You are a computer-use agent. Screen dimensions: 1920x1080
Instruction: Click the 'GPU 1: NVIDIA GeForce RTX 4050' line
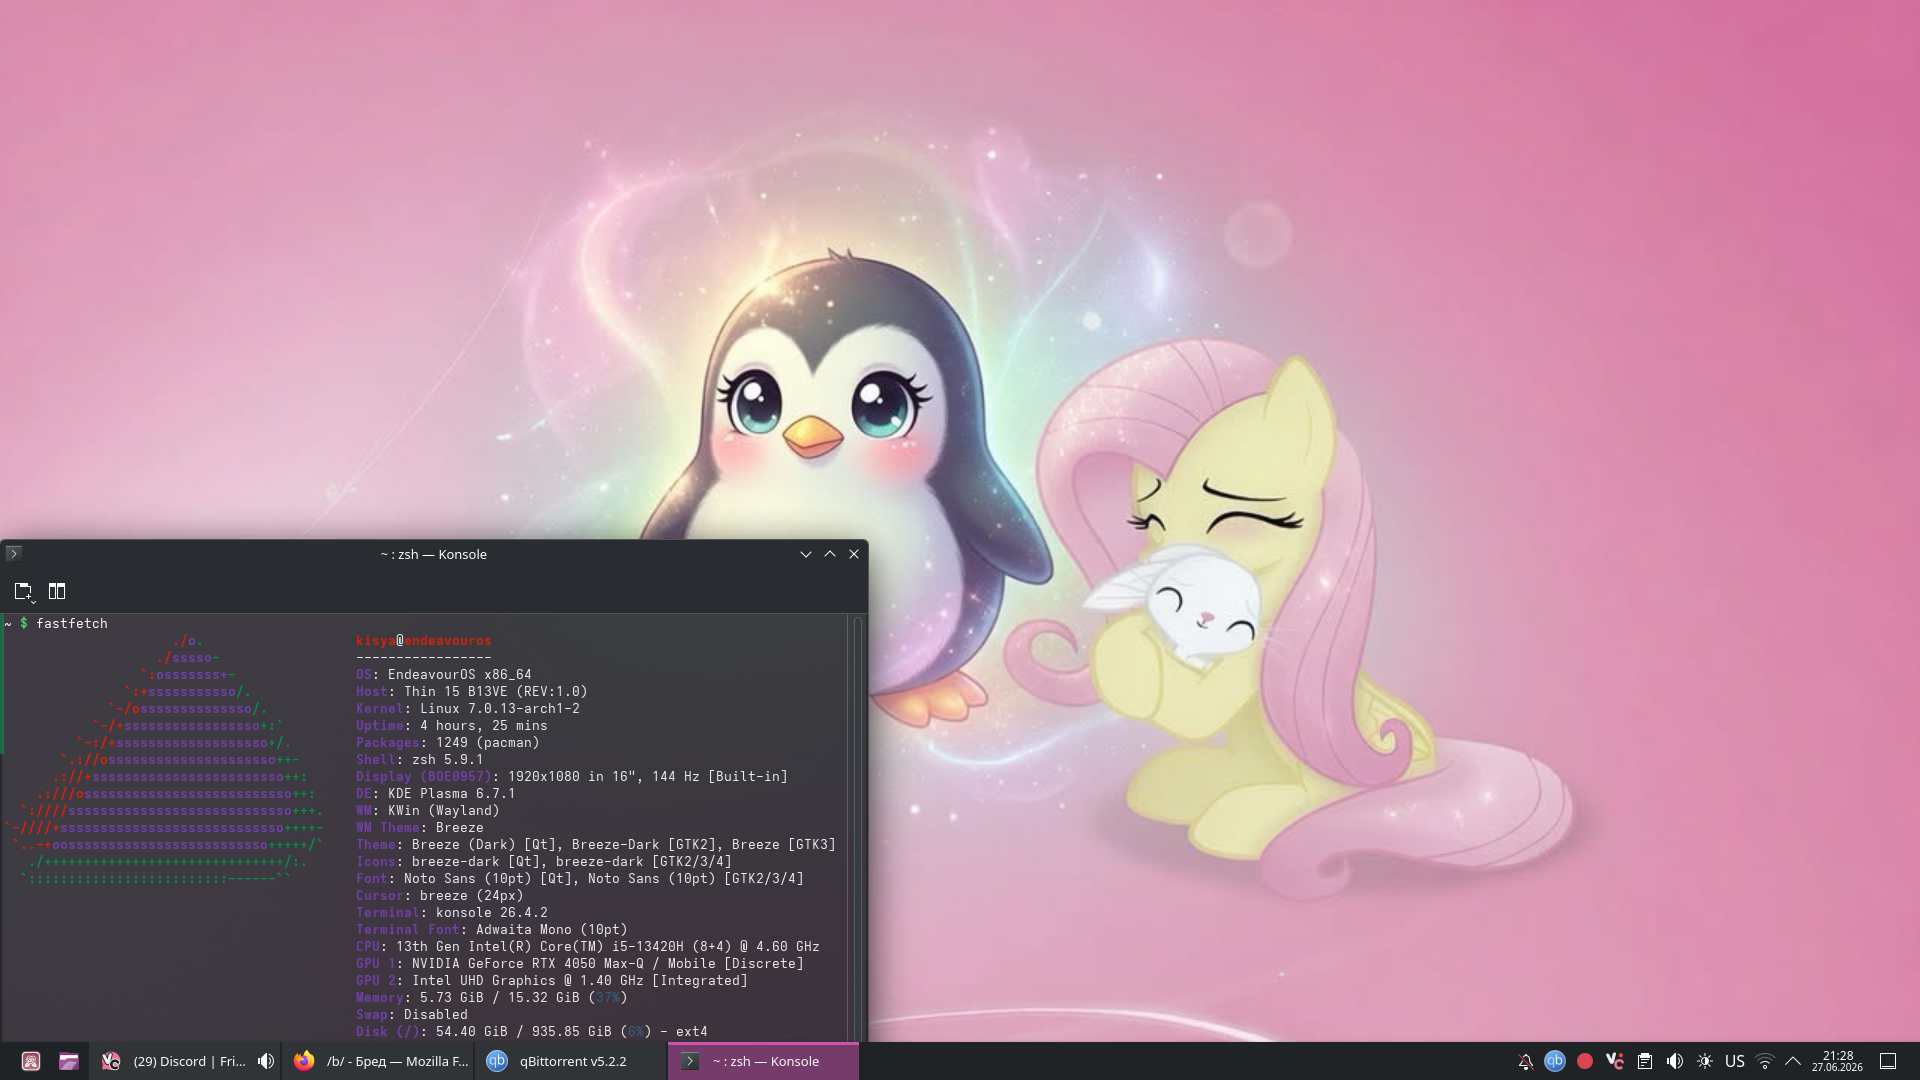(x=580, y=964)
